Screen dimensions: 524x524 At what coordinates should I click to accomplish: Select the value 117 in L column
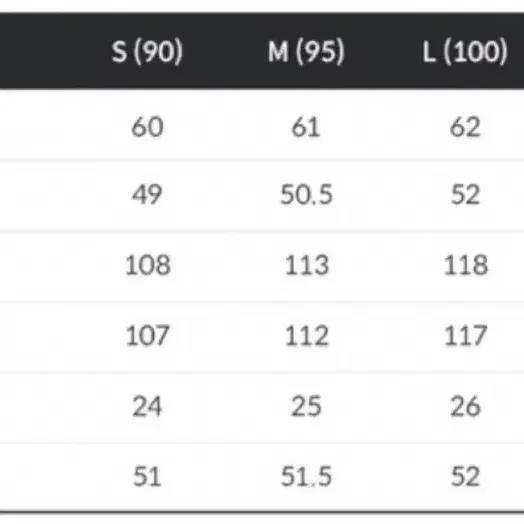click(466, 336)
